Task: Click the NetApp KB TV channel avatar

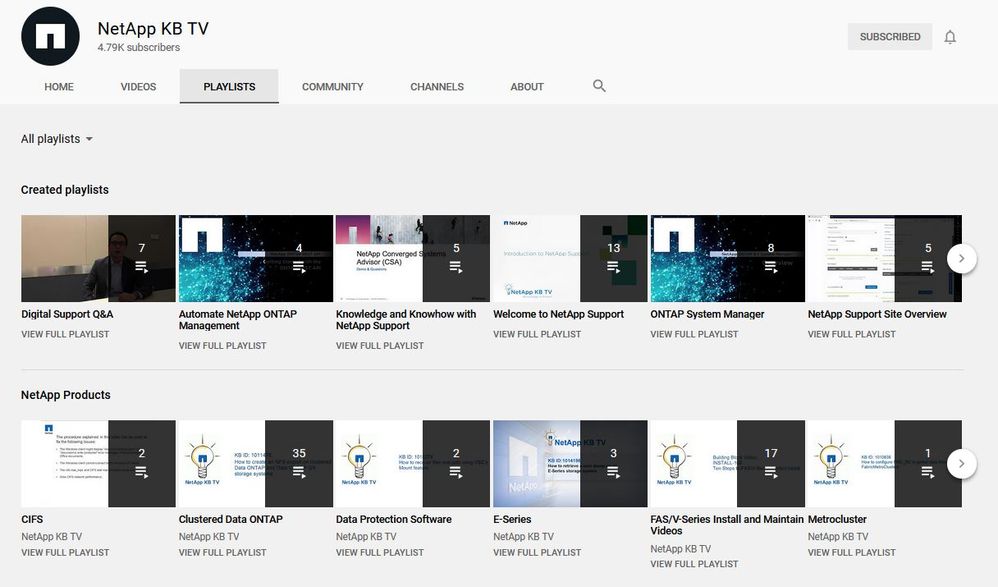Action: [50, 36]
